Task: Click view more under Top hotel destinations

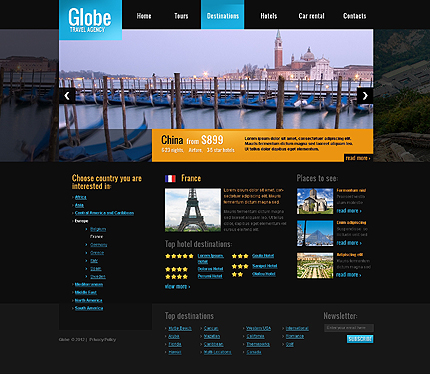Action: tap(177, 287)
